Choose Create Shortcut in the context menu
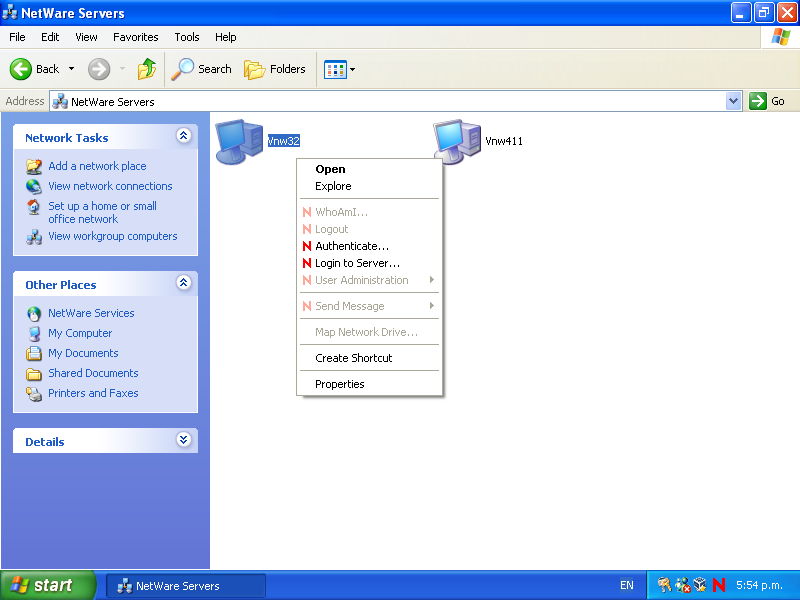 click(369, 358)
